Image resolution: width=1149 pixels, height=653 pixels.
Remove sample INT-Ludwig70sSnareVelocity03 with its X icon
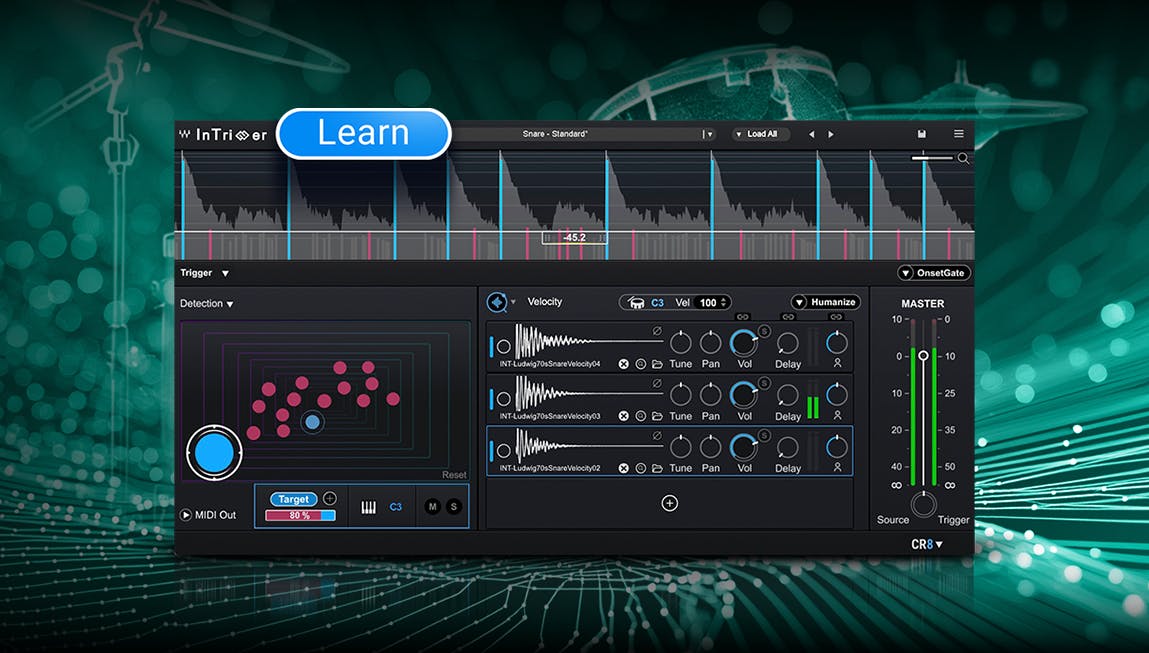click(623, 416)
